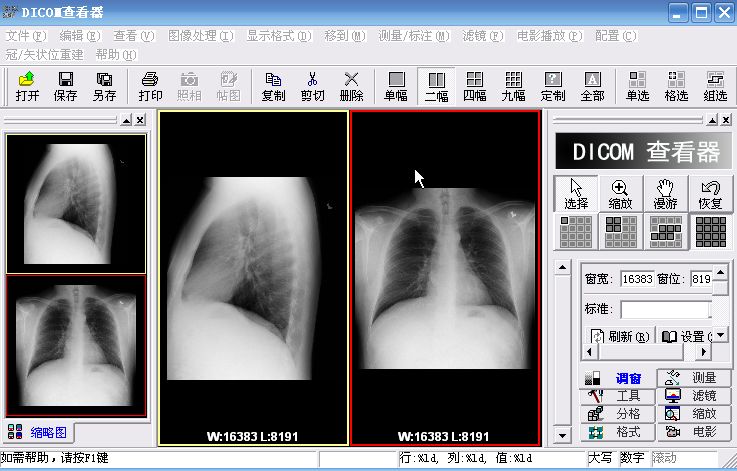Click the 恢复 (Restore) tool icon
The height and width of the screenshot is (471, 737).
tap(710, 194)
